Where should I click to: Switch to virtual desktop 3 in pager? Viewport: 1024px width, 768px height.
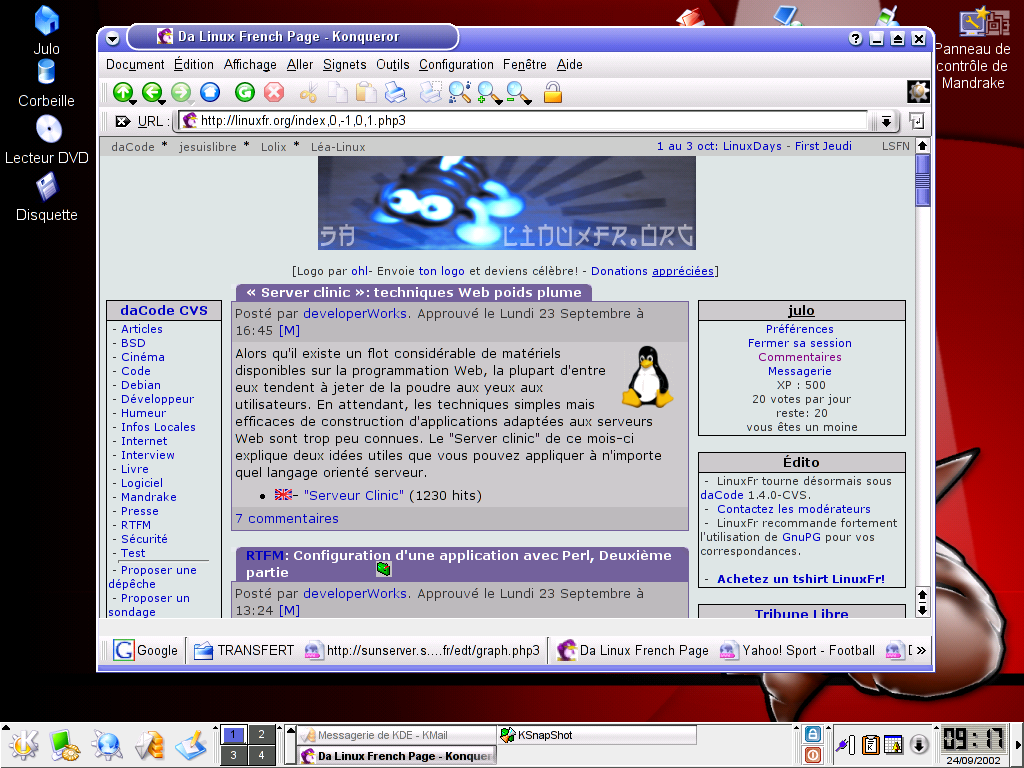[234, 755]
